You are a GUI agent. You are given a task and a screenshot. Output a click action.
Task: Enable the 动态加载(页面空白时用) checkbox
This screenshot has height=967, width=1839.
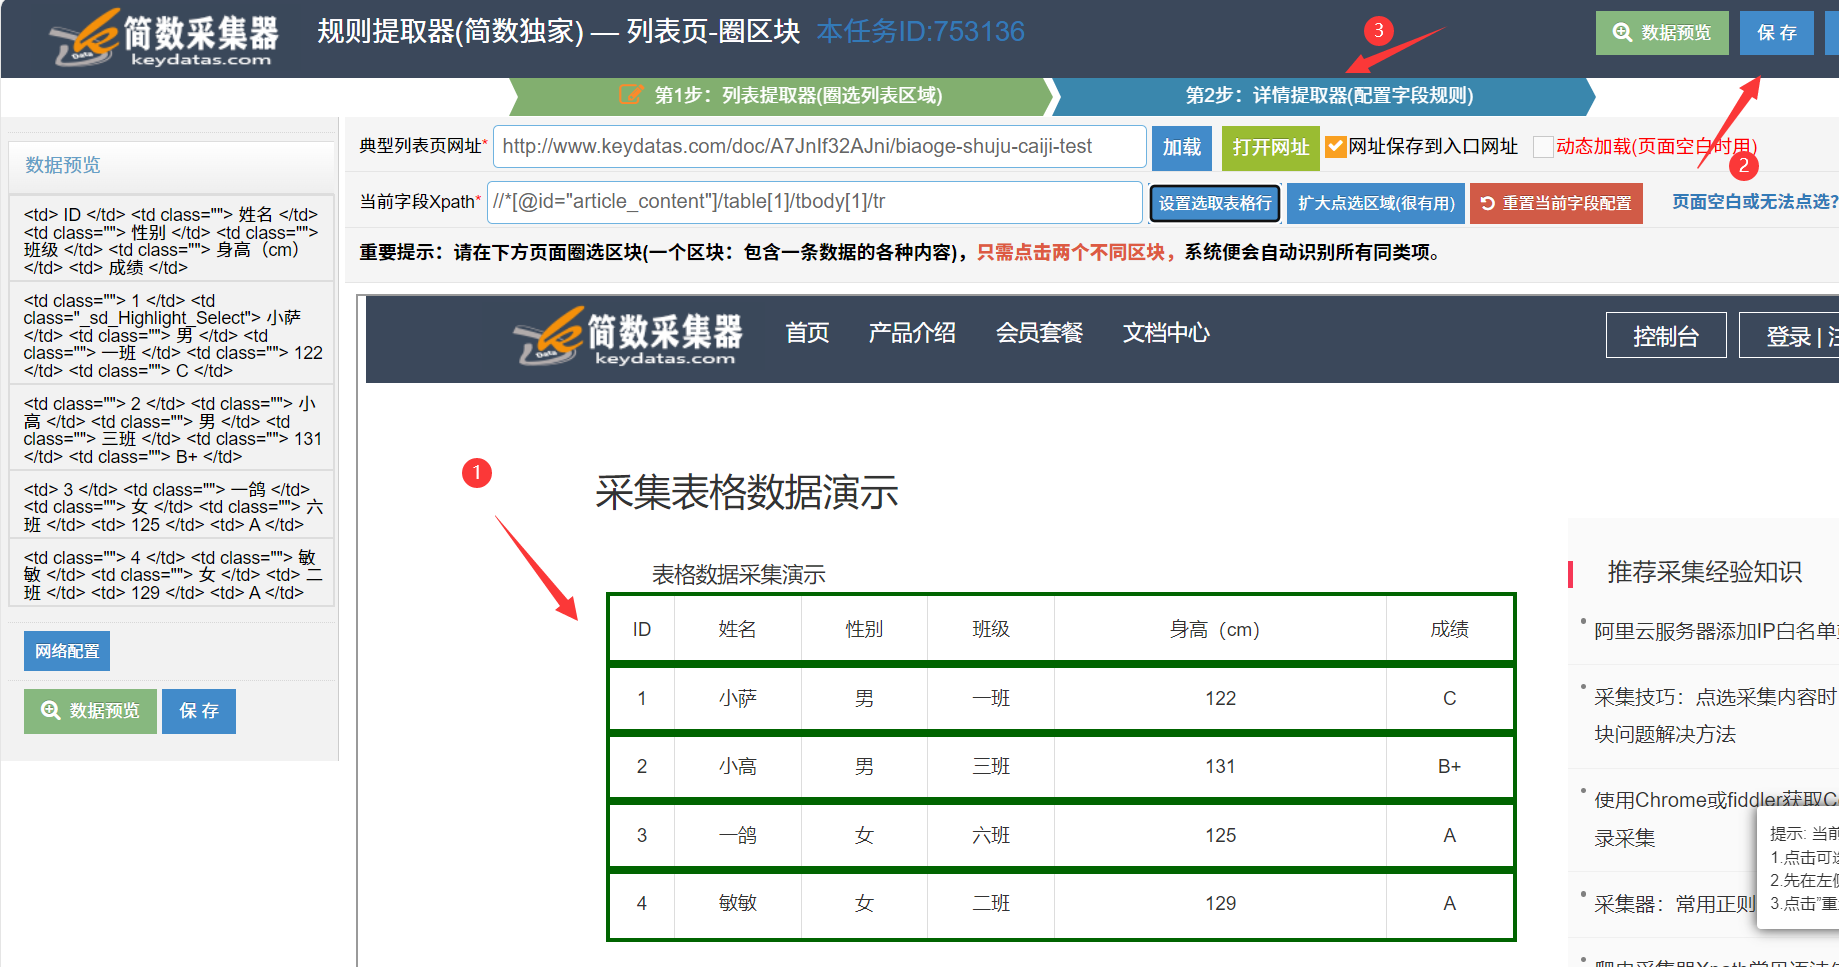click(x=1543, y=146)
